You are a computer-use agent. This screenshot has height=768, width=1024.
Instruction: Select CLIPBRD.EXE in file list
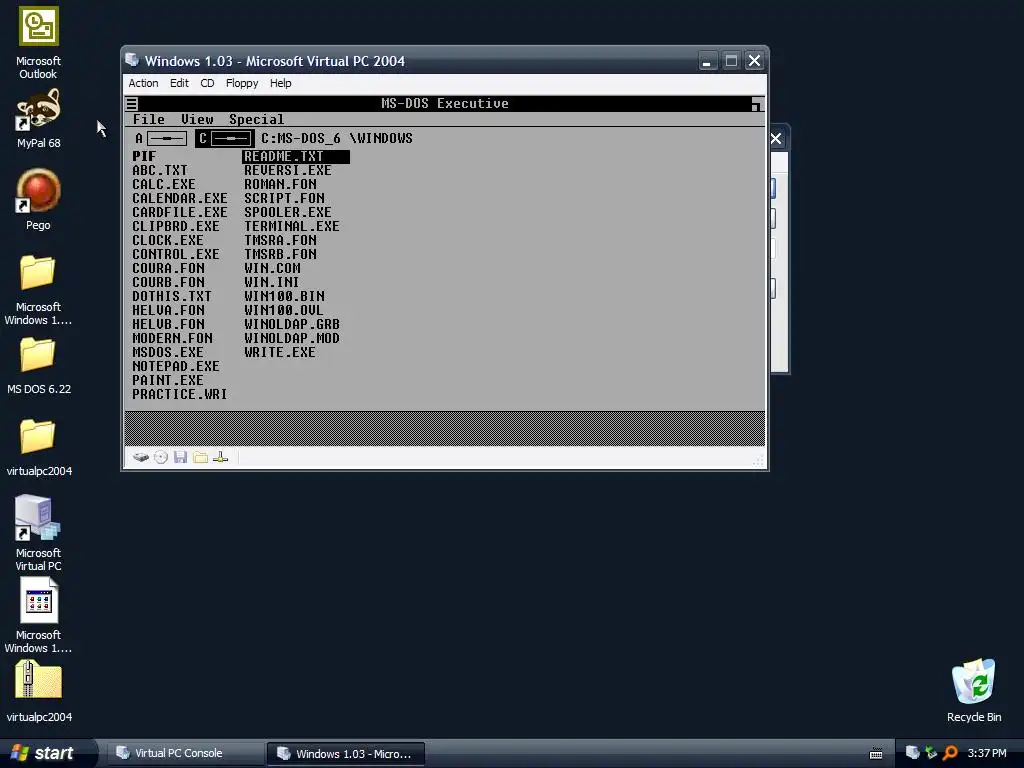click(x=176, y=227)
